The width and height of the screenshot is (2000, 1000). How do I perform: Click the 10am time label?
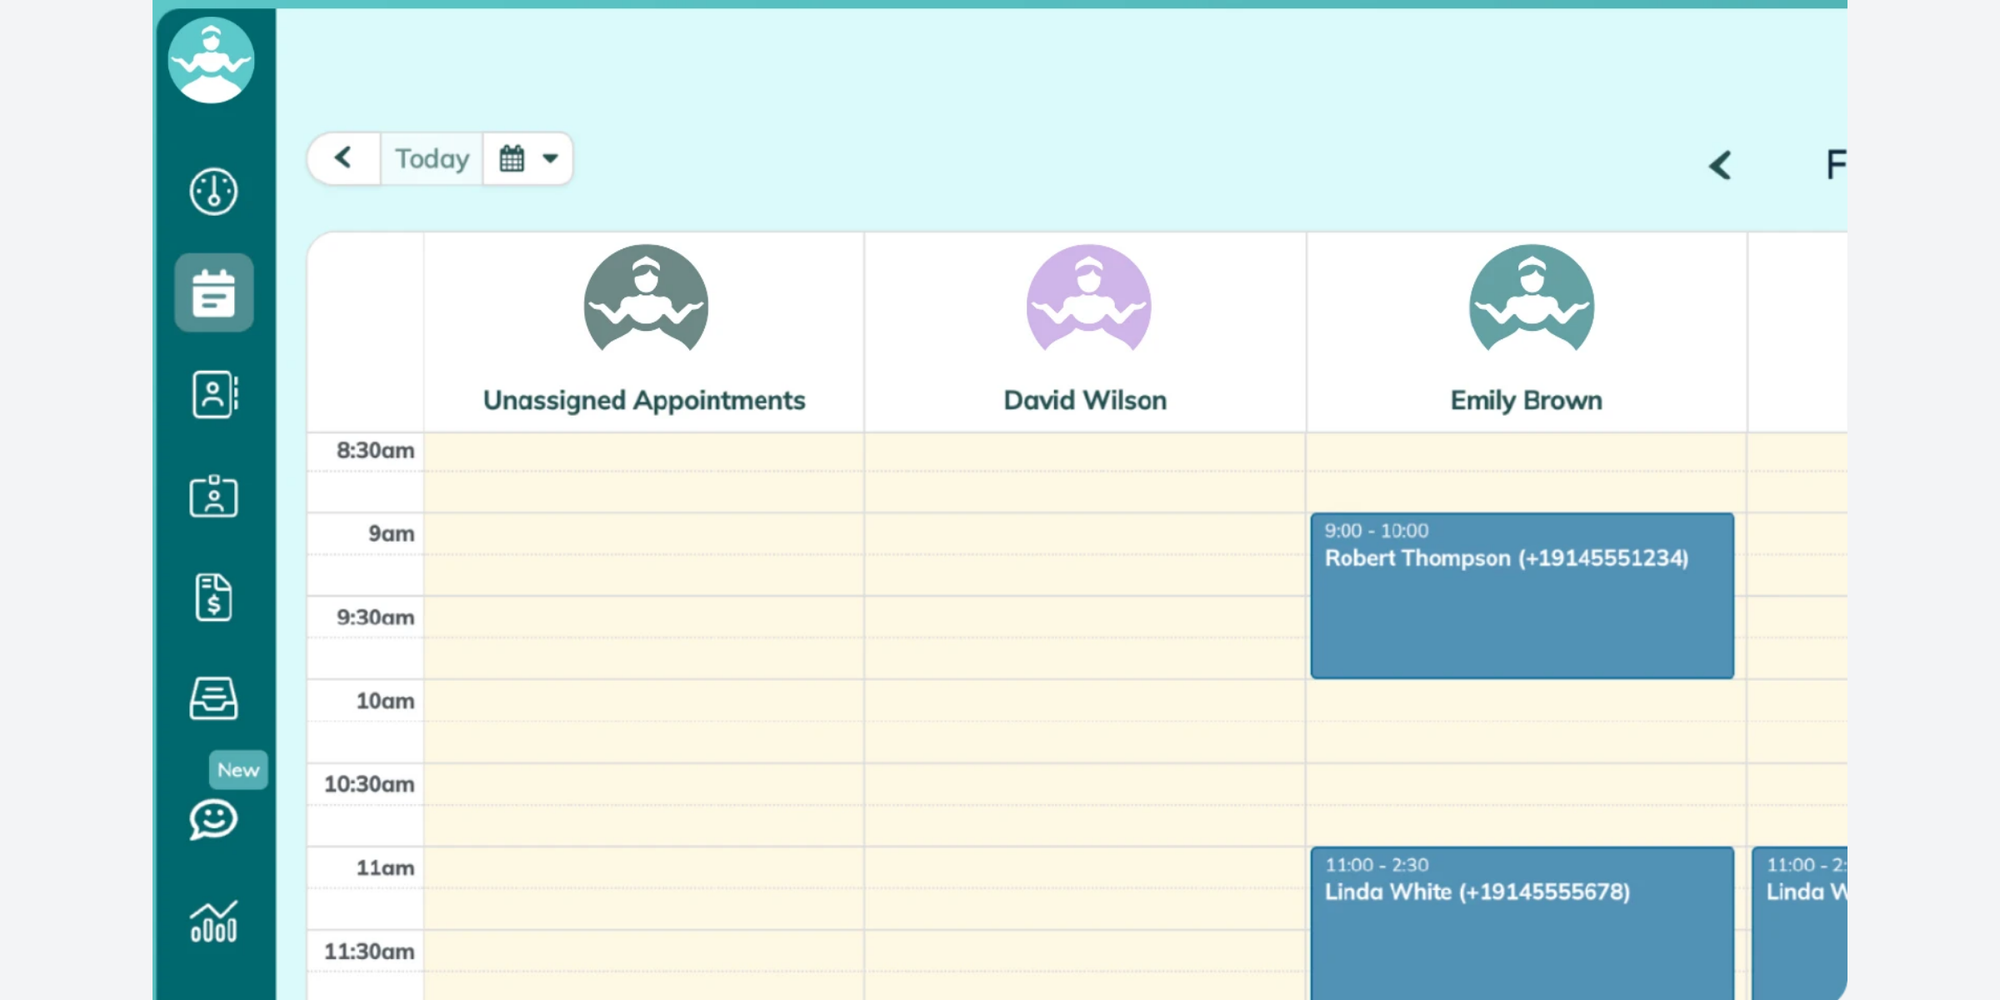coord(385,701)
